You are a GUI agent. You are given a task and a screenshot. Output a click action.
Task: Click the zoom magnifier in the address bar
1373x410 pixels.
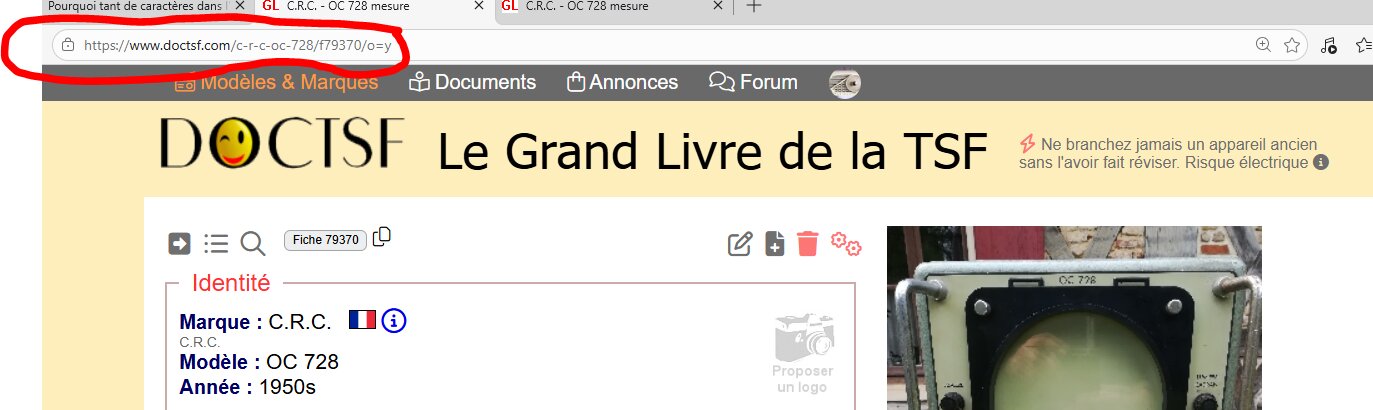point(1263,45)
